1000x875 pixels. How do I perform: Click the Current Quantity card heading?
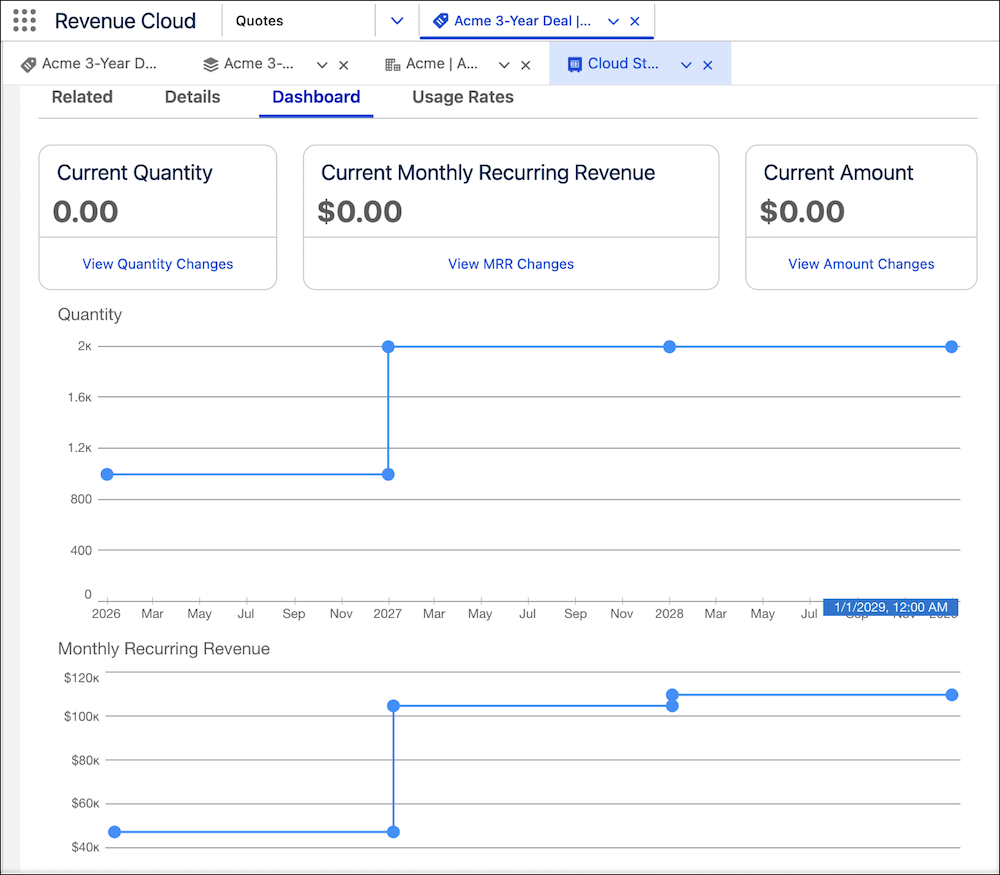(x=135, y=173)
